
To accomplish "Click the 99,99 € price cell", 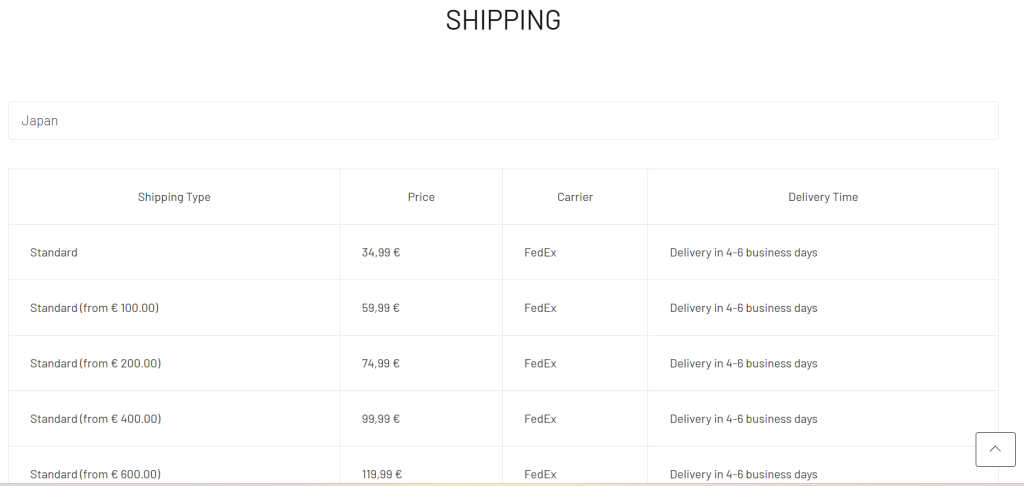I will click(381, 419).
